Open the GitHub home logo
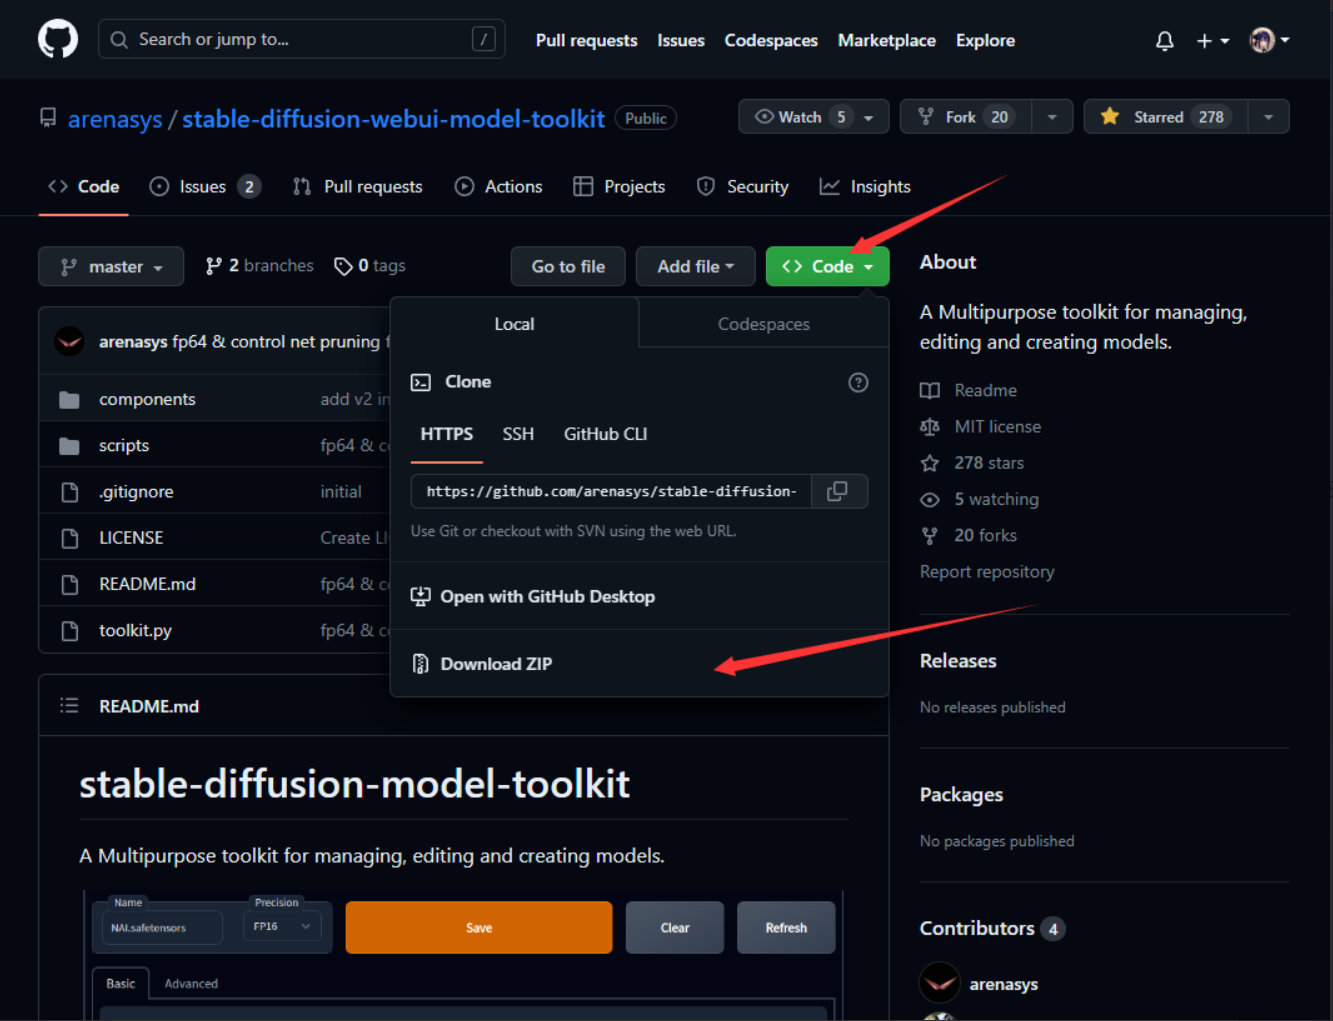This screenshot has height=1021, width=1333. [x=58, y=40]
